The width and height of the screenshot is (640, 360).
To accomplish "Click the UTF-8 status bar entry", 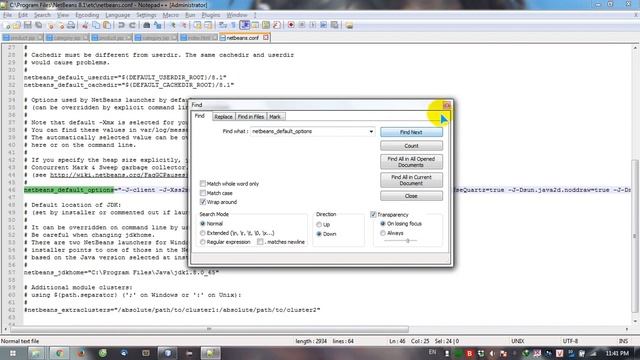I will click(x=570, y=341).
